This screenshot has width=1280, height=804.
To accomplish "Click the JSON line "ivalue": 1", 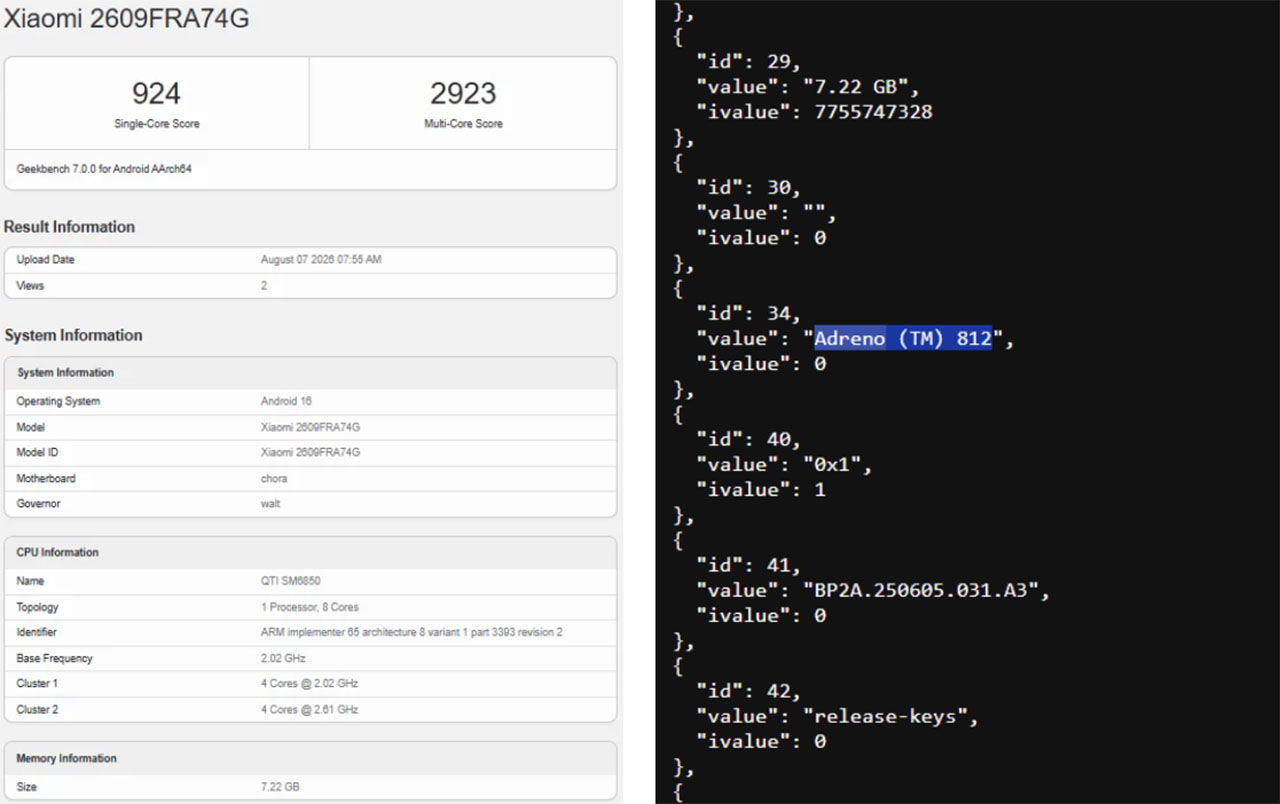I will click(x=761, y=490).
